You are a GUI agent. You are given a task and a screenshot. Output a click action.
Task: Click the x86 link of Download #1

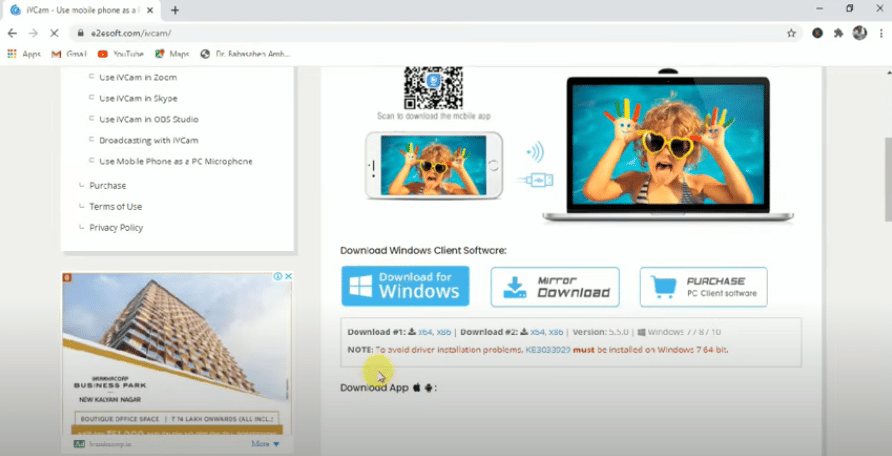(444, 332)
